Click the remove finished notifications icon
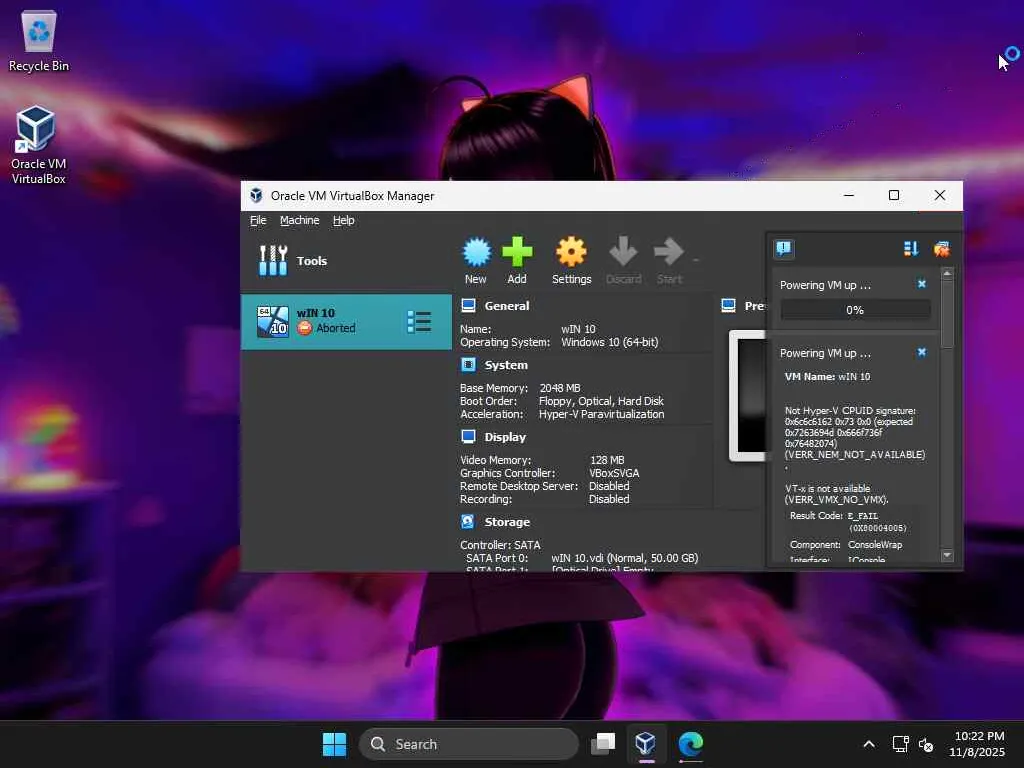This screenshot has width=1024, height=768. tap(941, 248)
